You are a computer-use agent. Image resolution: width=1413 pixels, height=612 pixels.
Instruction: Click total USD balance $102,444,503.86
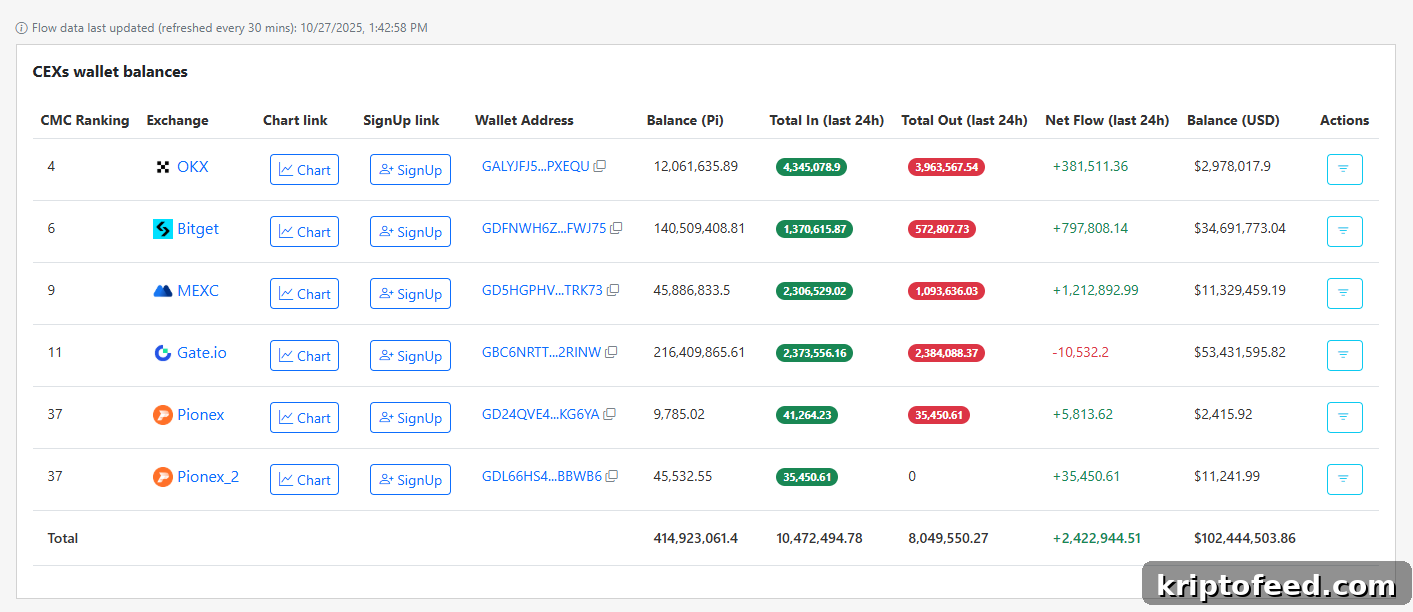pos(1245,538)
